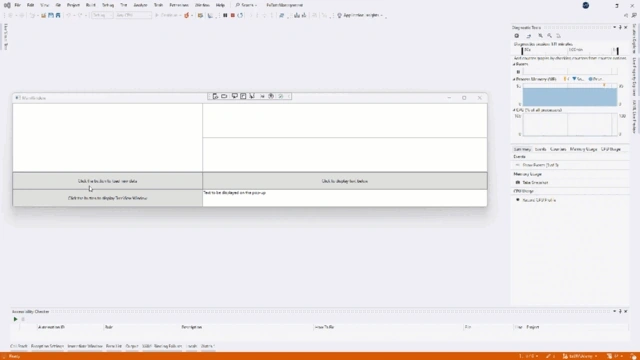Image resolution: width=640 pixels, height=360 pixels.
Task: Pin the Diagnostic Tools panel
Action: 620,27
